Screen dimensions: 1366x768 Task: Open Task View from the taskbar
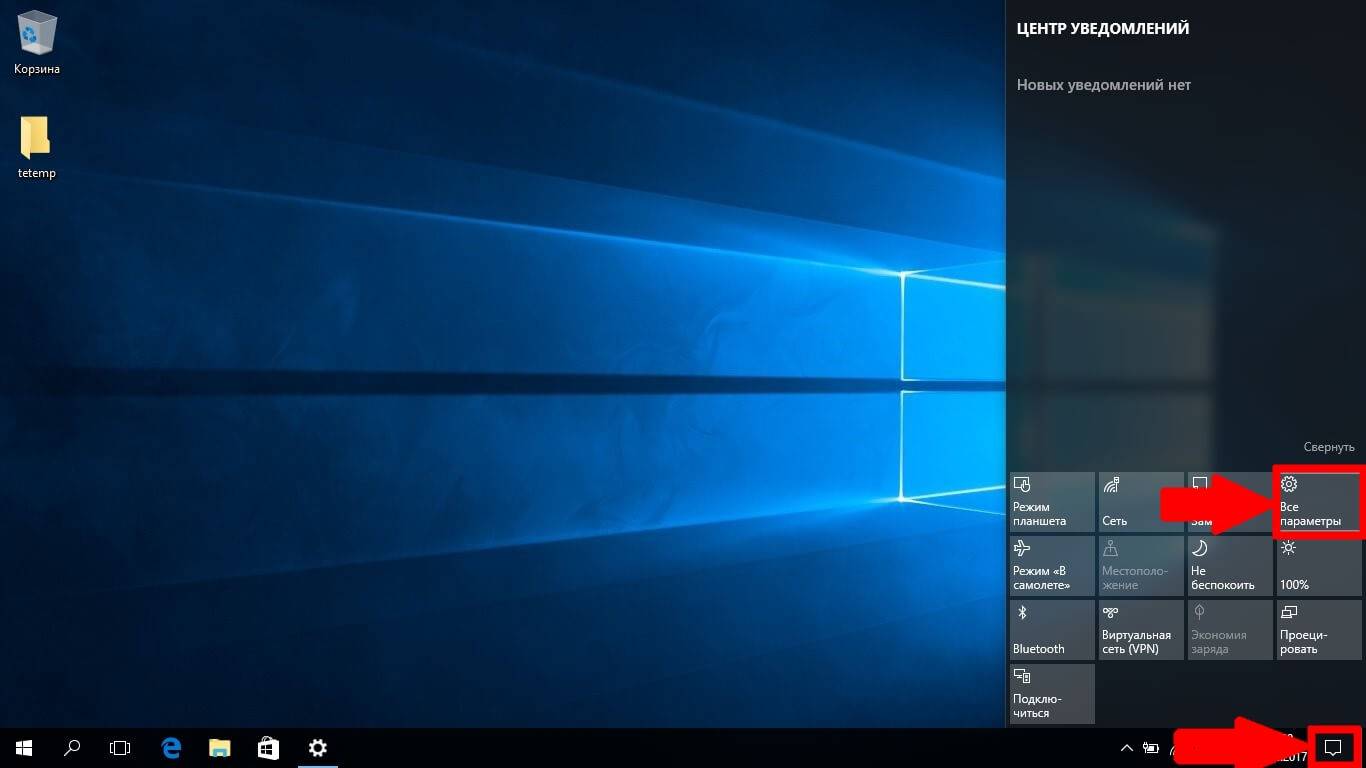coord(120,747)
